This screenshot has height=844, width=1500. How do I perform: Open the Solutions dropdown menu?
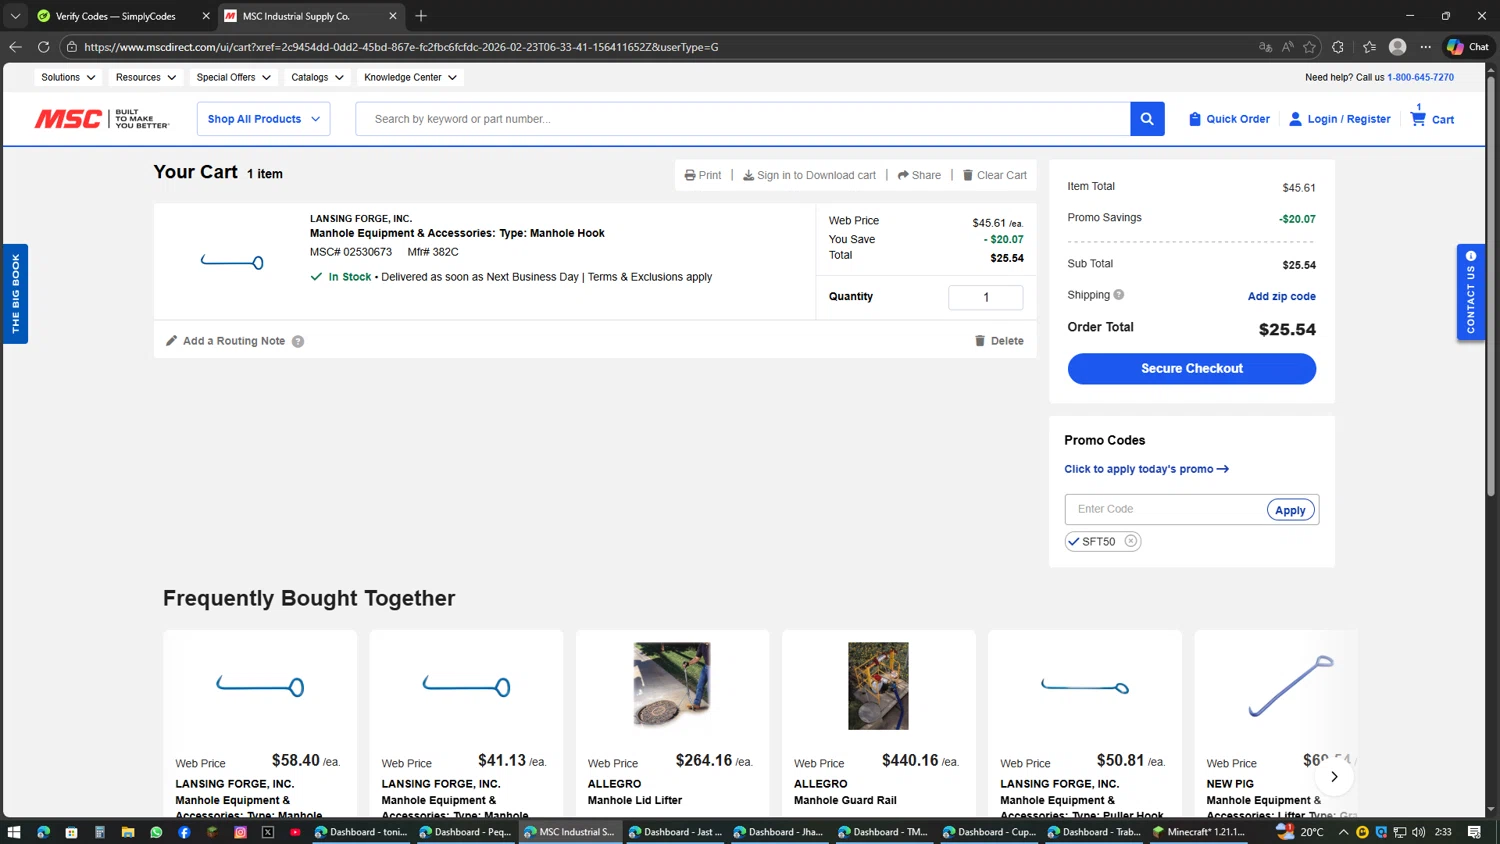coord(68,77)
